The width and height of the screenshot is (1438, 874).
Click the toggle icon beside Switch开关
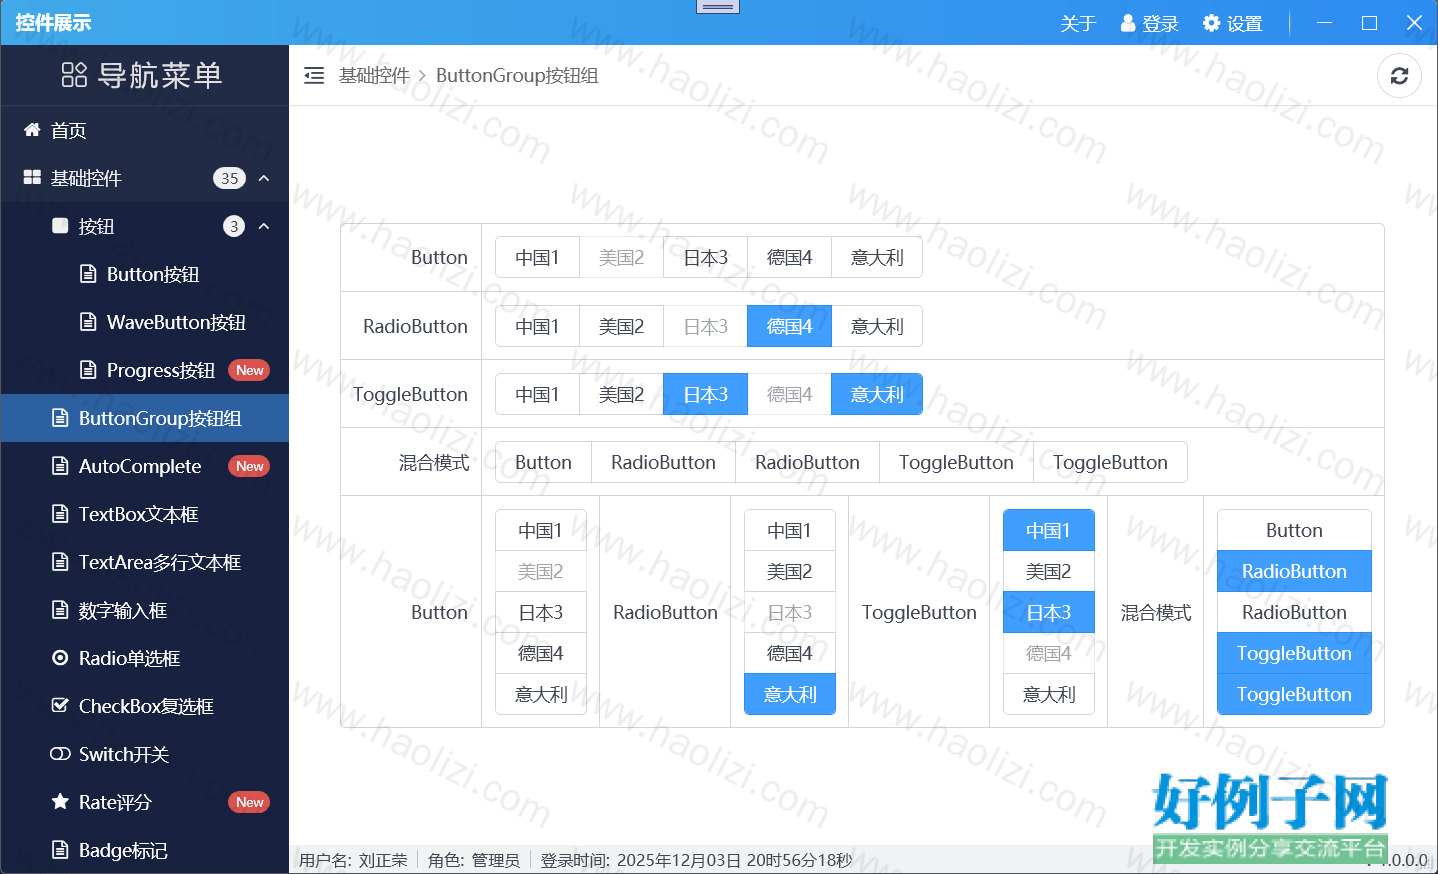(x=60, y=754)
